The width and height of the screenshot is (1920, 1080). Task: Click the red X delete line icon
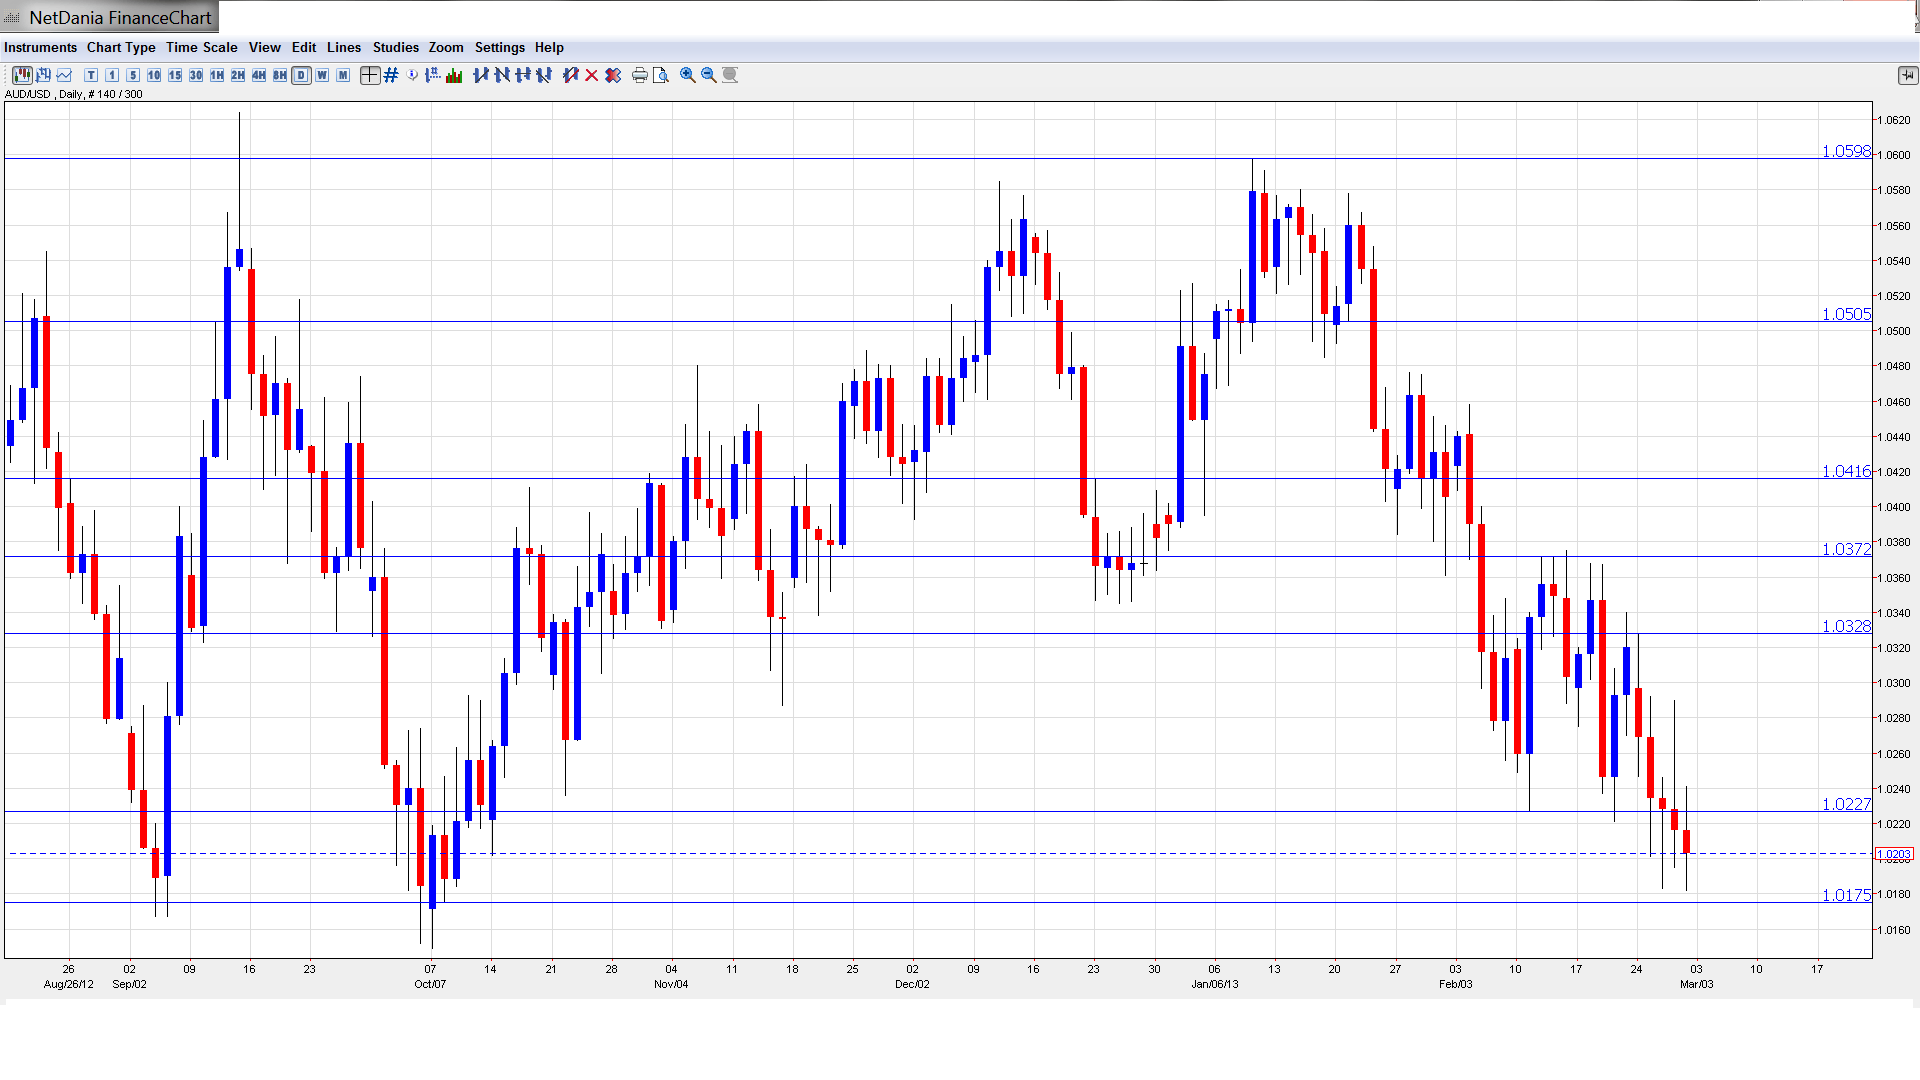pos(592,75)
